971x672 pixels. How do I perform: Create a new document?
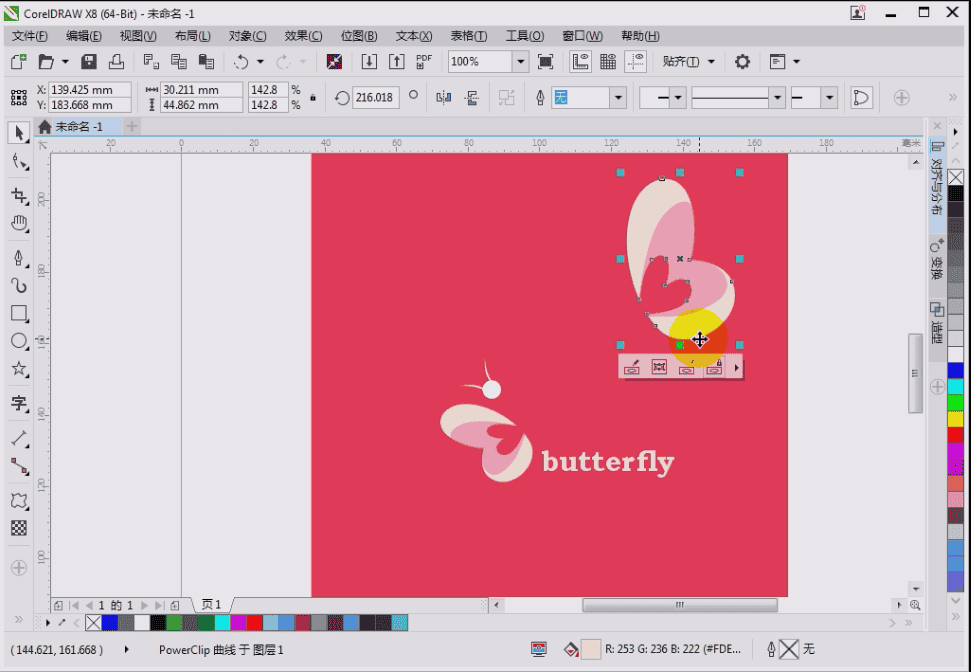click(19, 61)
